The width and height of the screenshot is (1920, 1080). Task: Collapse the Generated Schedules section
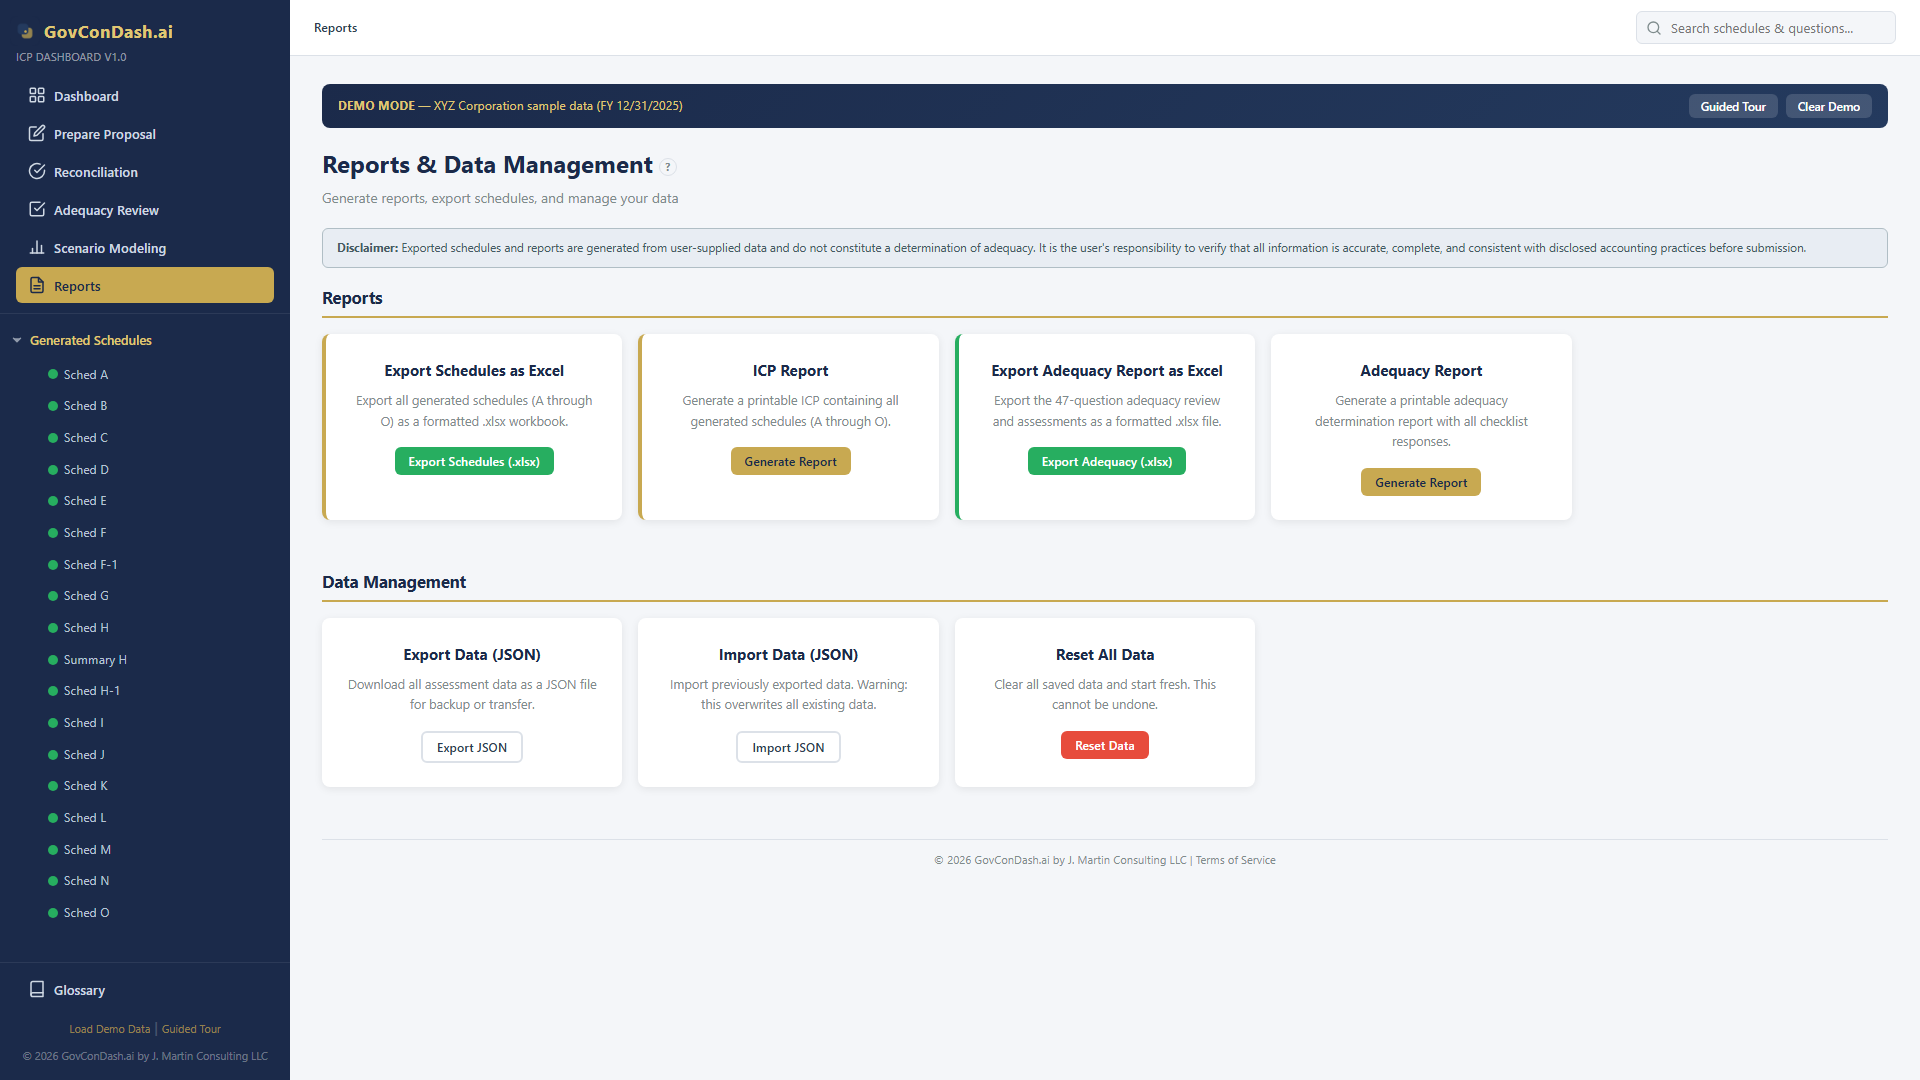coord(17,340)
